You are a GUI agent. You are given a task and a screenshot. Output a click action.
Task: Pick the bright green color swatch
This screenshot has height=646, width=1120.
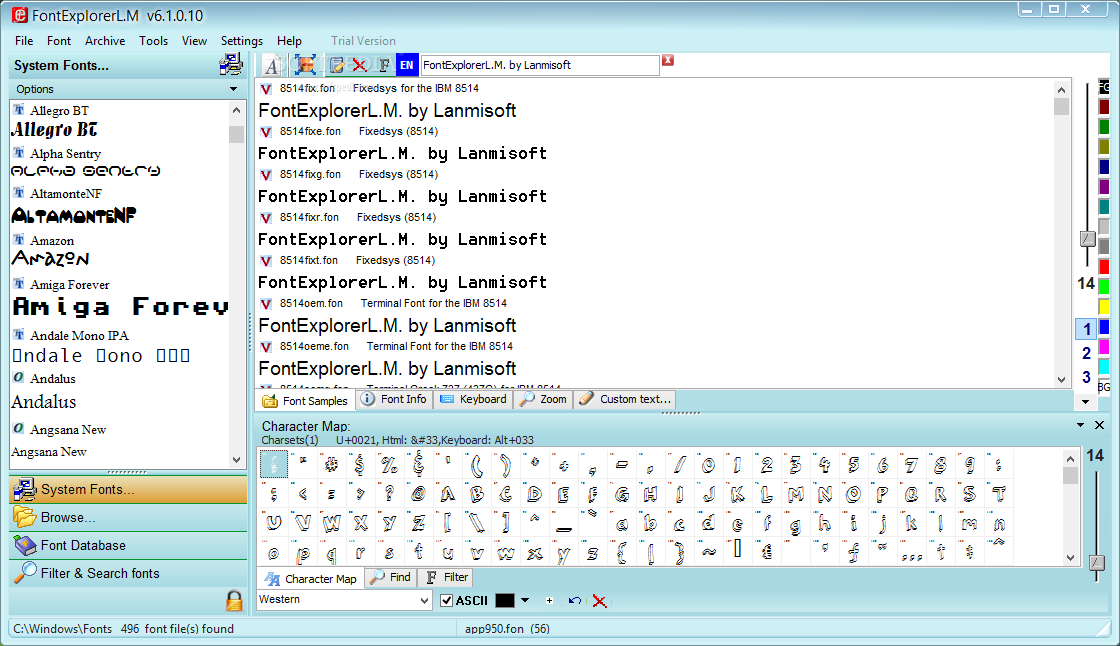[1104, 287]
